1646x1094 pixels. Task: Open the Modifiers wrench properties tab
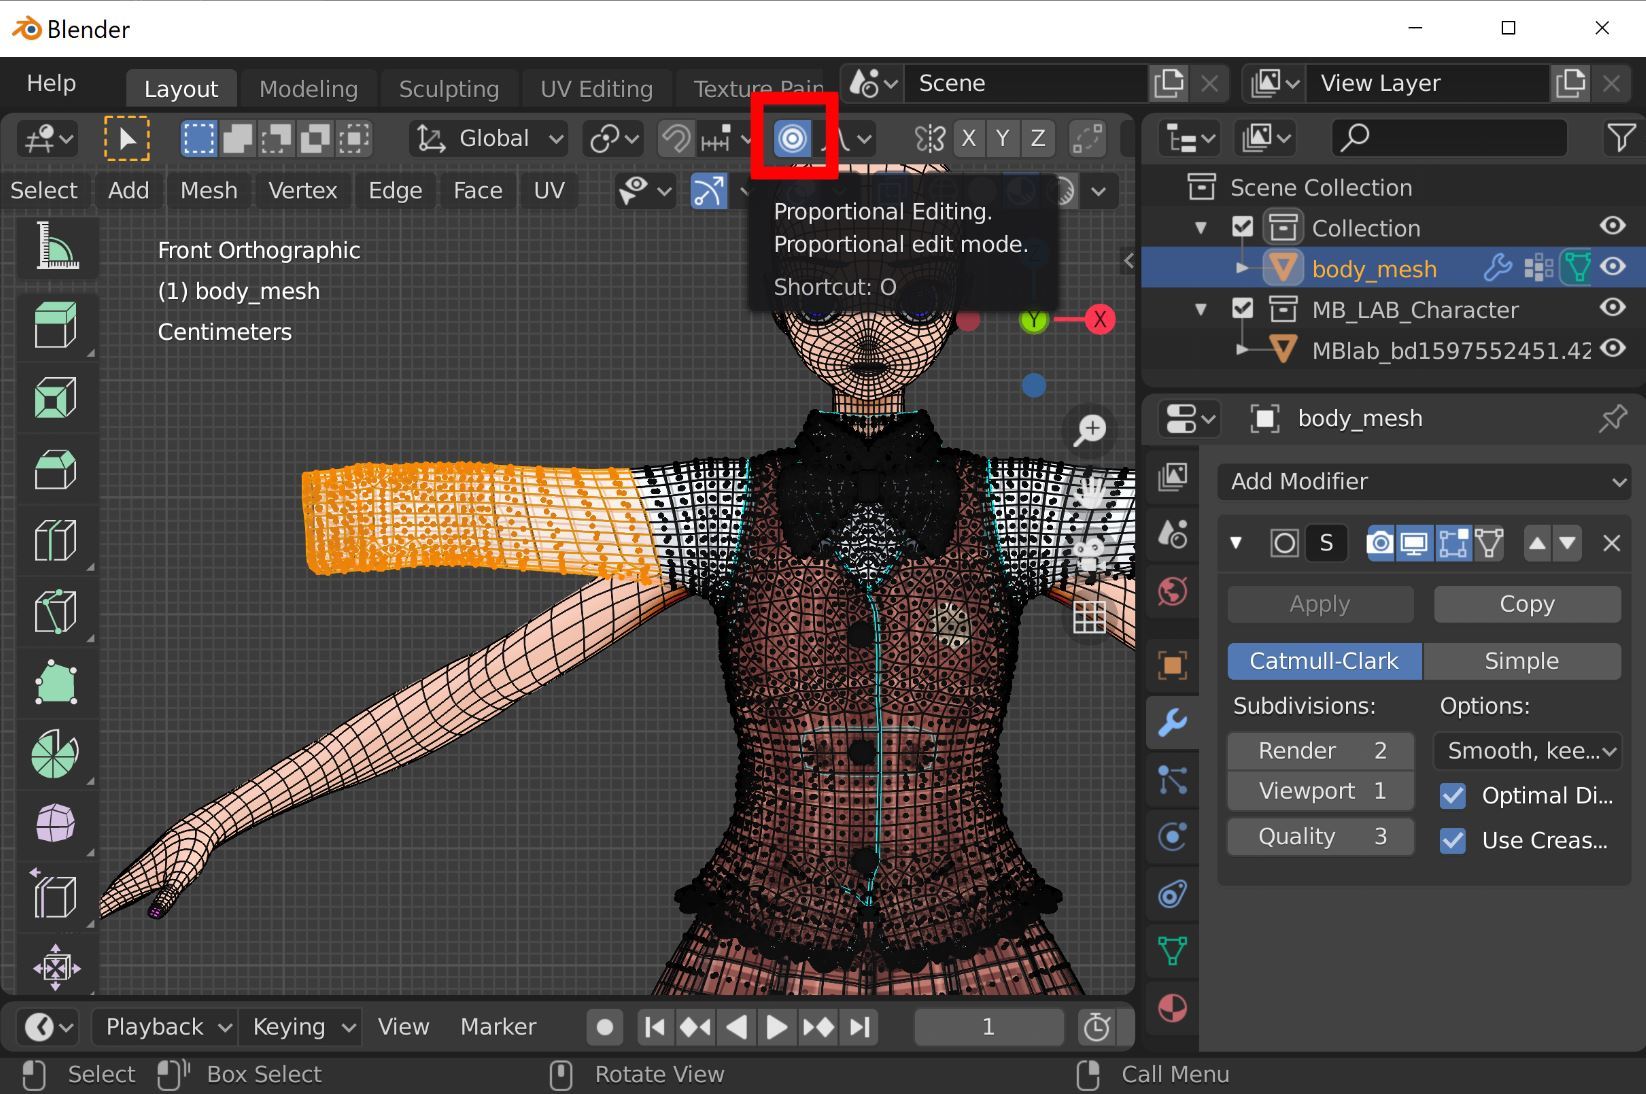tap(1172, 722)
